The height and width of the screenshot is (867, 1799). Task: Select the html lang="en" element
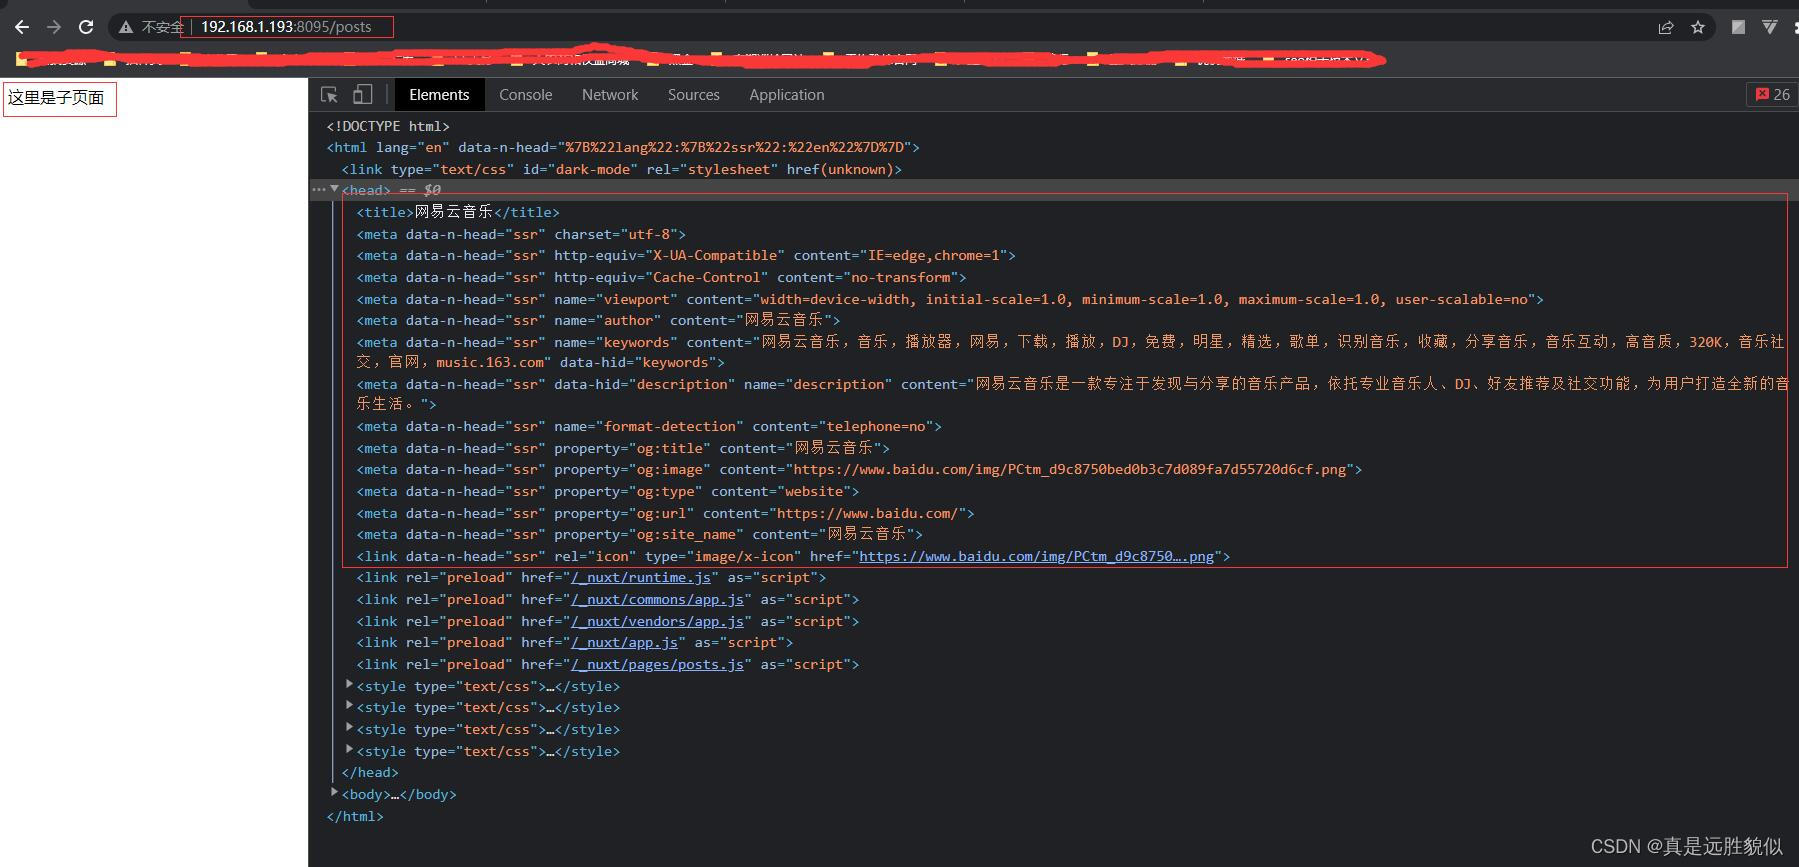(x=623, y=147)
